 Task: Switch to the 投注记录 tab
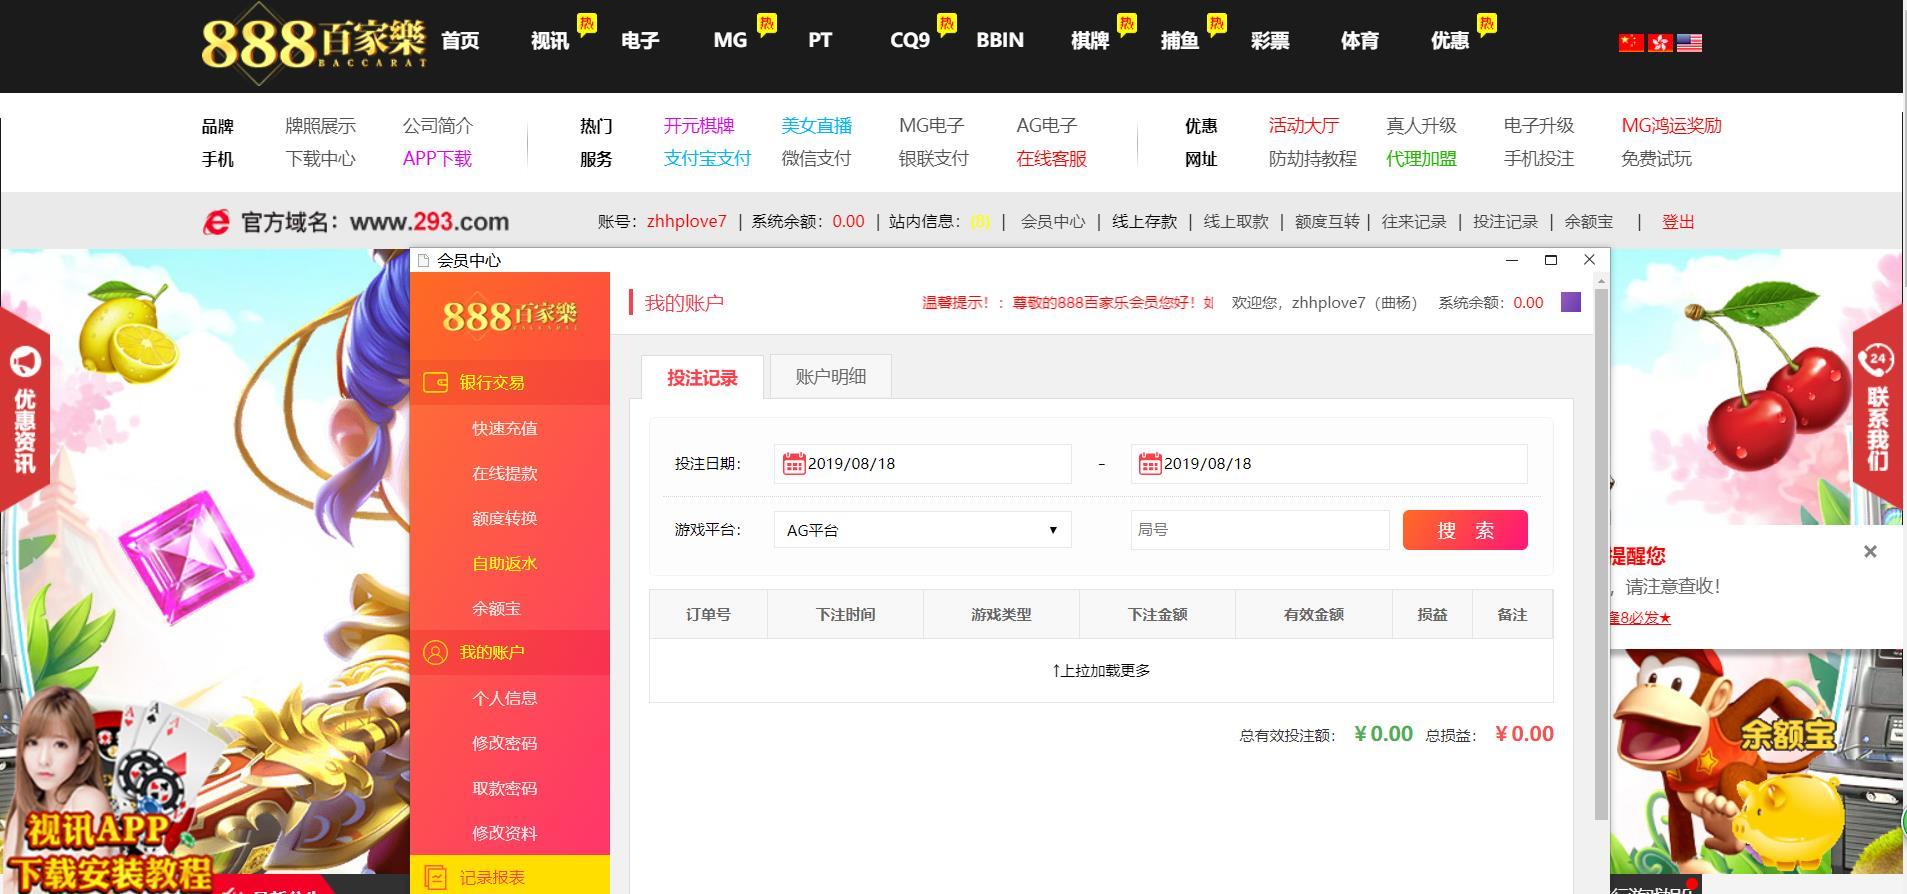[x=702, y=377]
